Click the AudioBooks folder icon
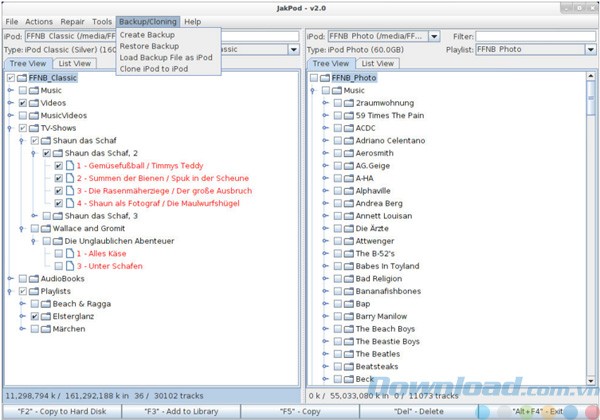Image resolution: width=600 pixels, height=420 pixels. pyautogui.click(x=33, y=278)
